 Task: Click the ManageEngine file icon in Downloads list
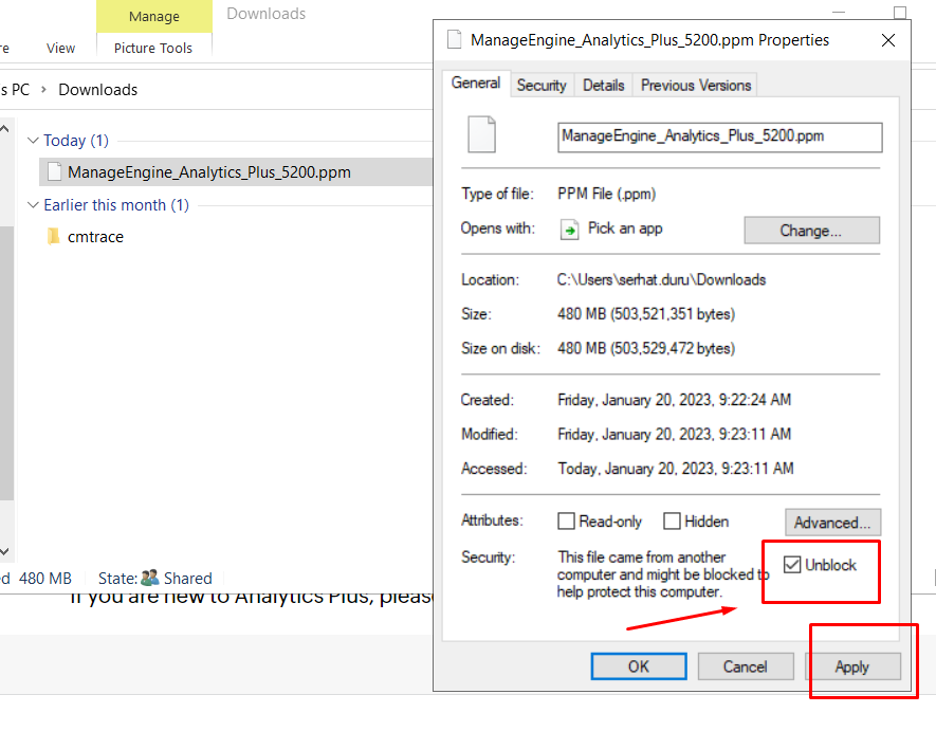(54, 172)
